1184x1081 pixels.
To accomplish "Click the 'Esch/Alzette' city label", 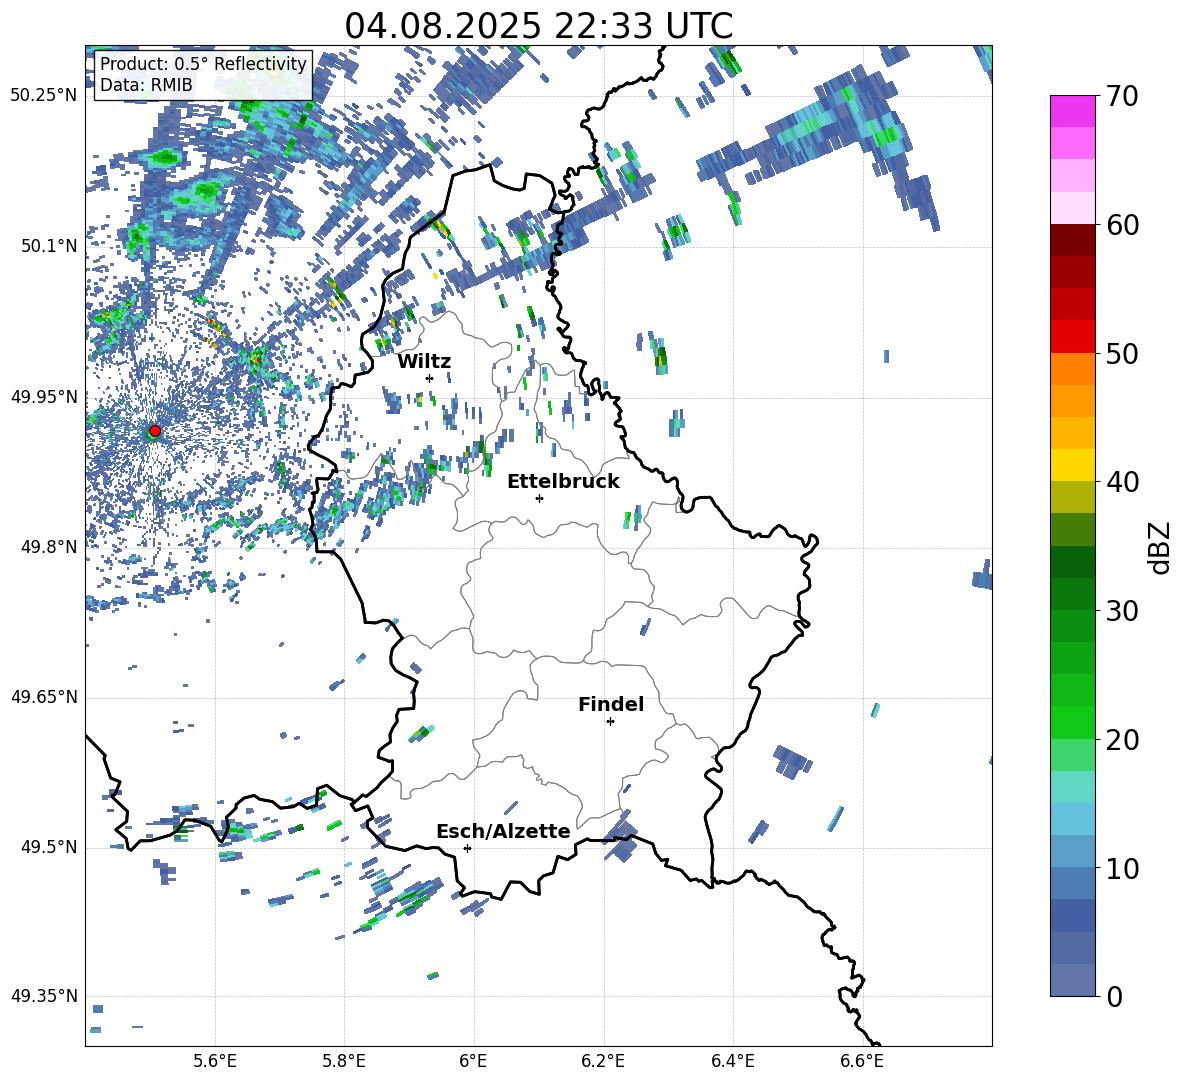I will pos(503,831).
